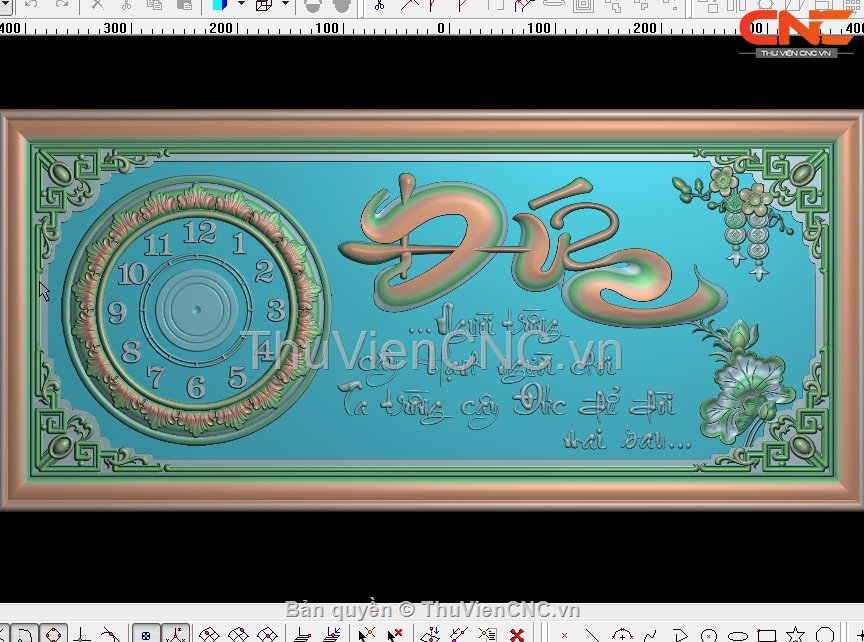
Task: Click the large red X delete icon
Action: point(516,635)
